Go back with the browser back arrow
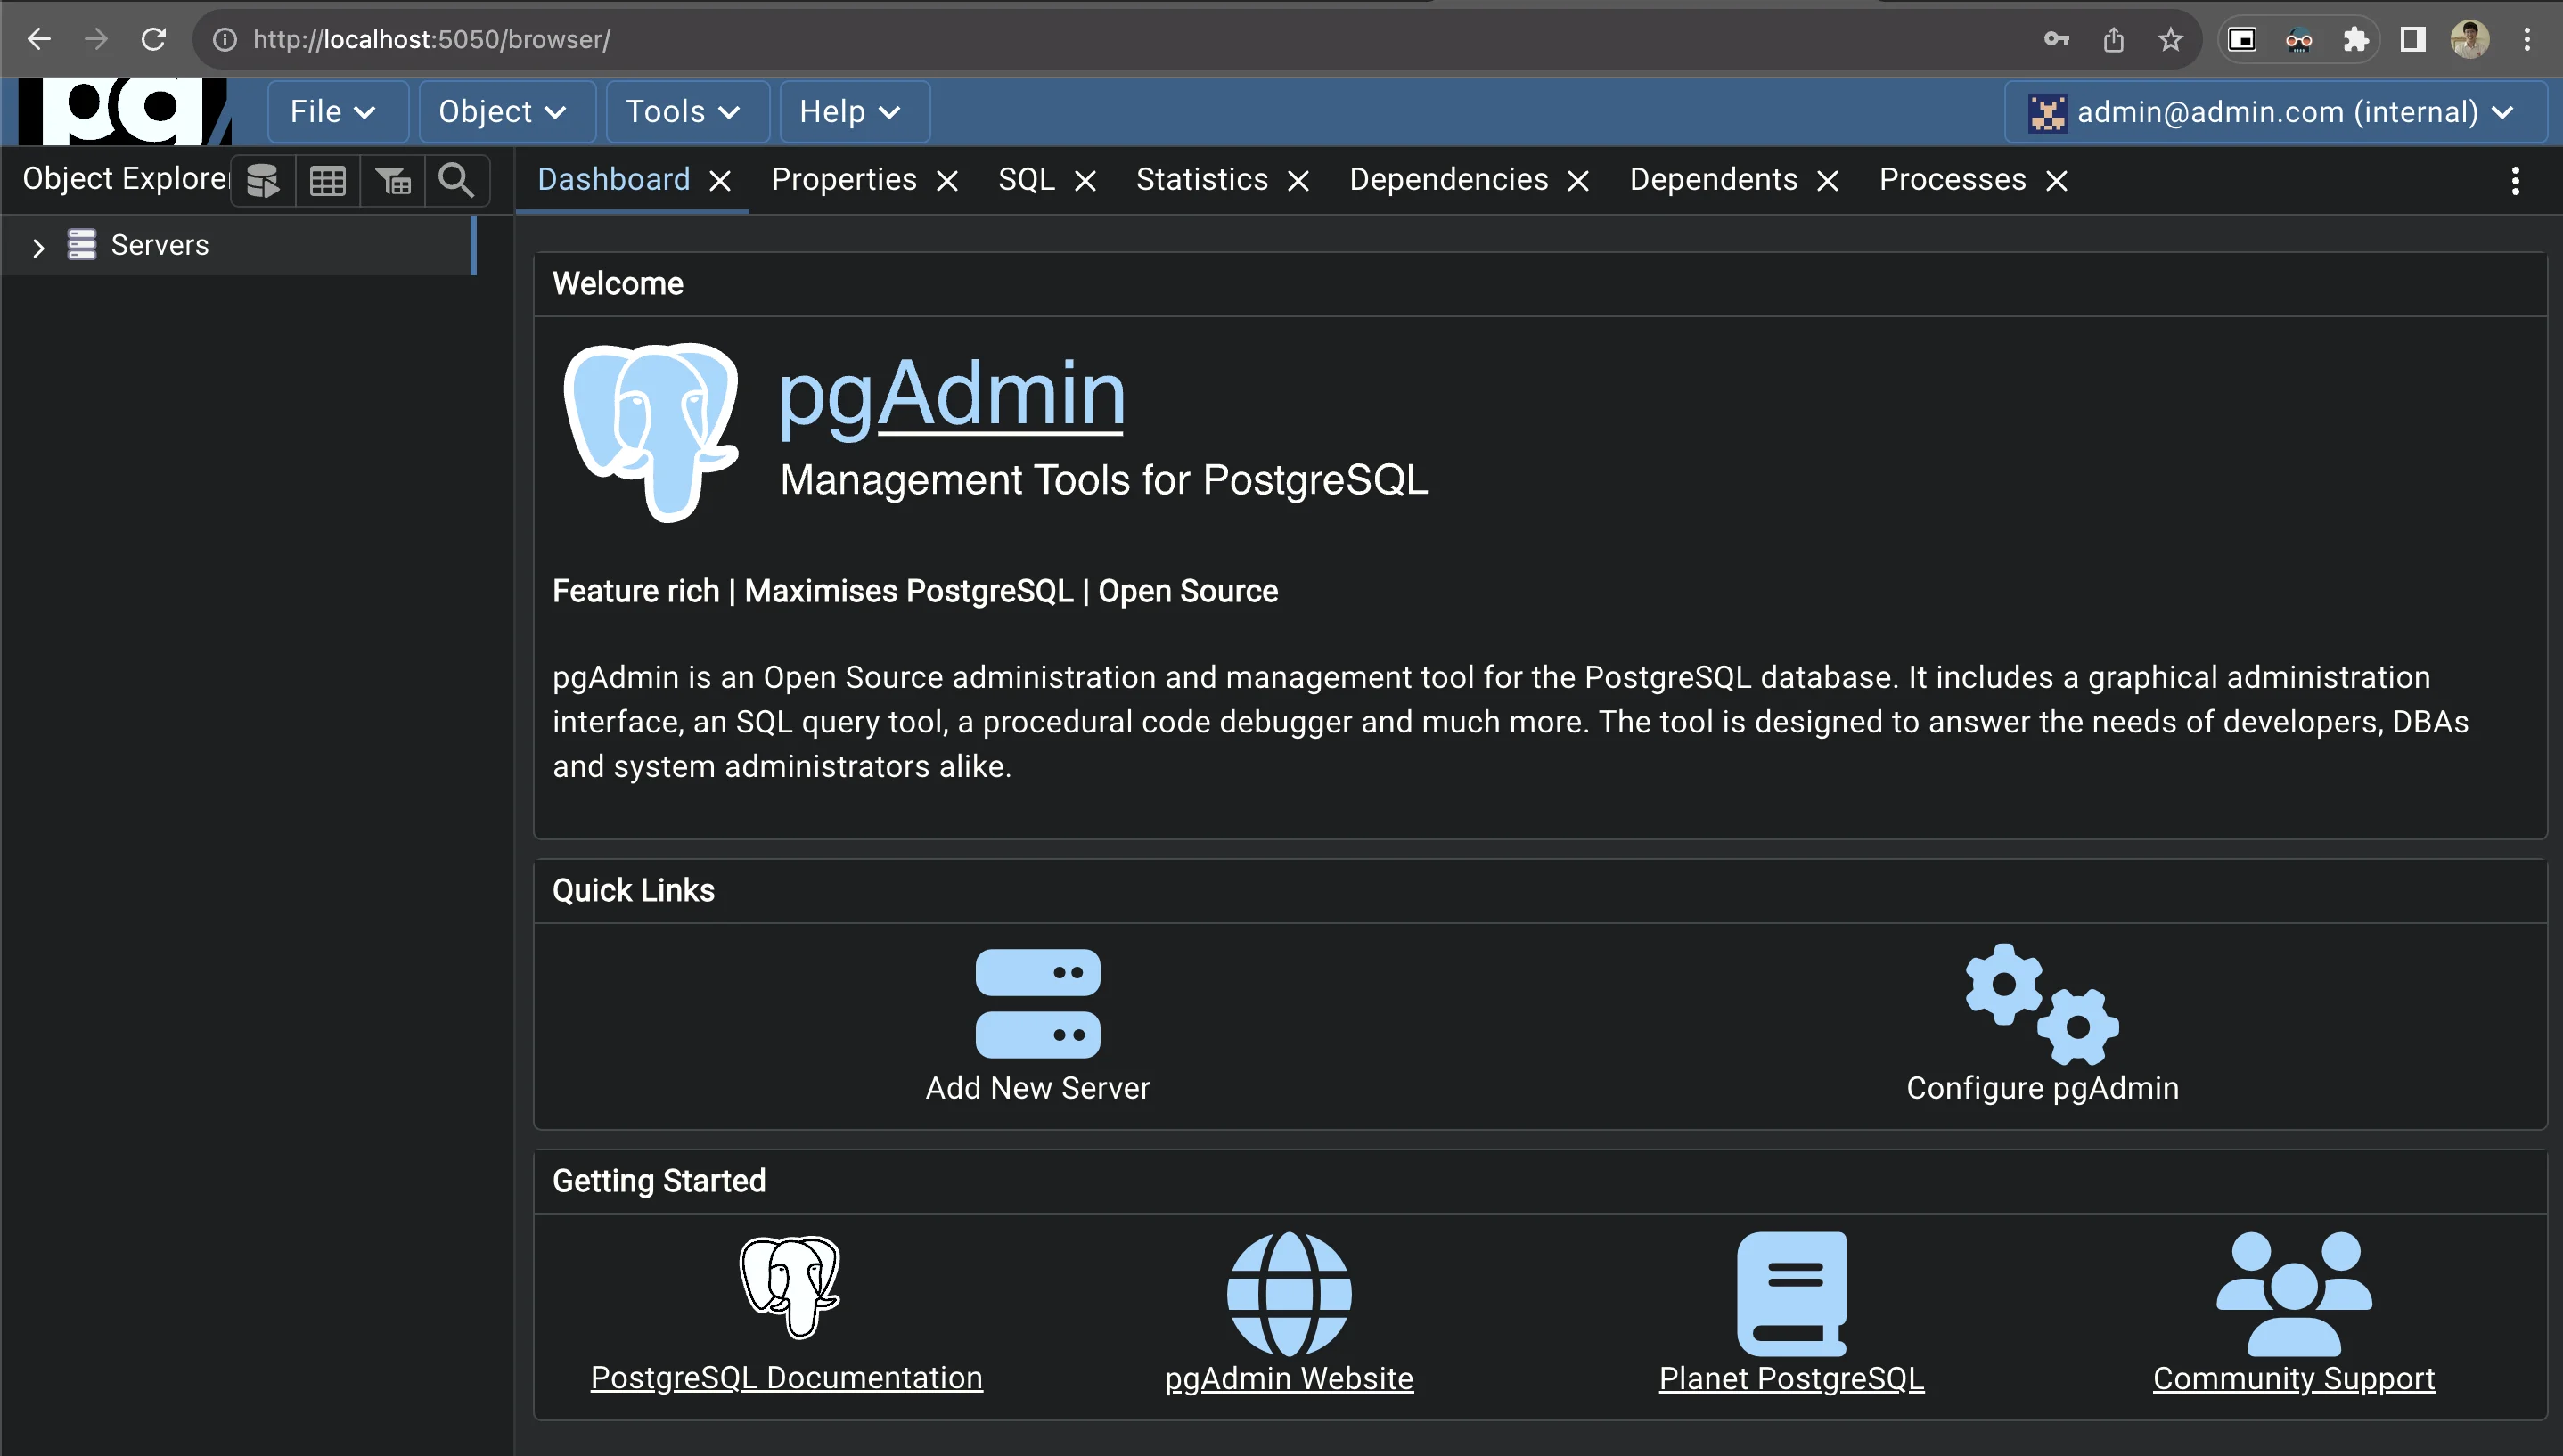The image size is (2563, 1456). coord(39,39)
